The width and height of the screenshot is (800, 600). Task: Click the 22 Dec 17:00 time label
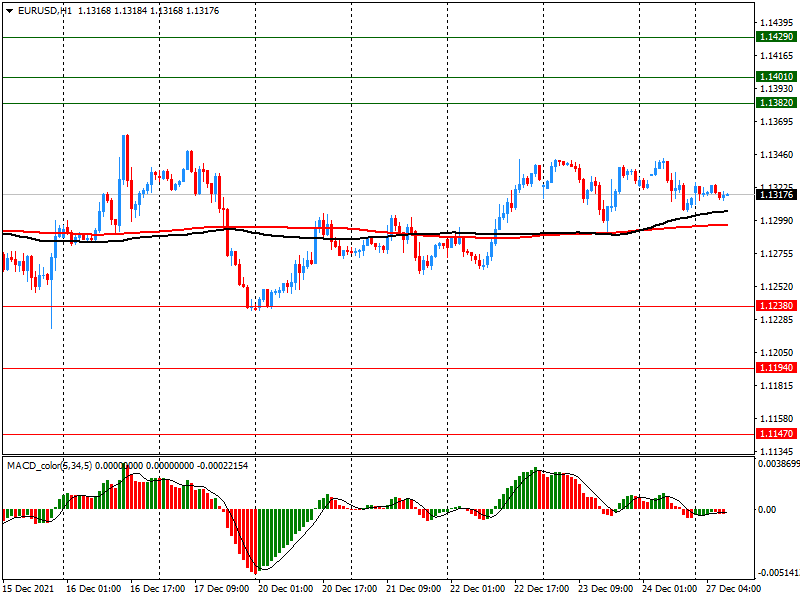tap(542, 589)
